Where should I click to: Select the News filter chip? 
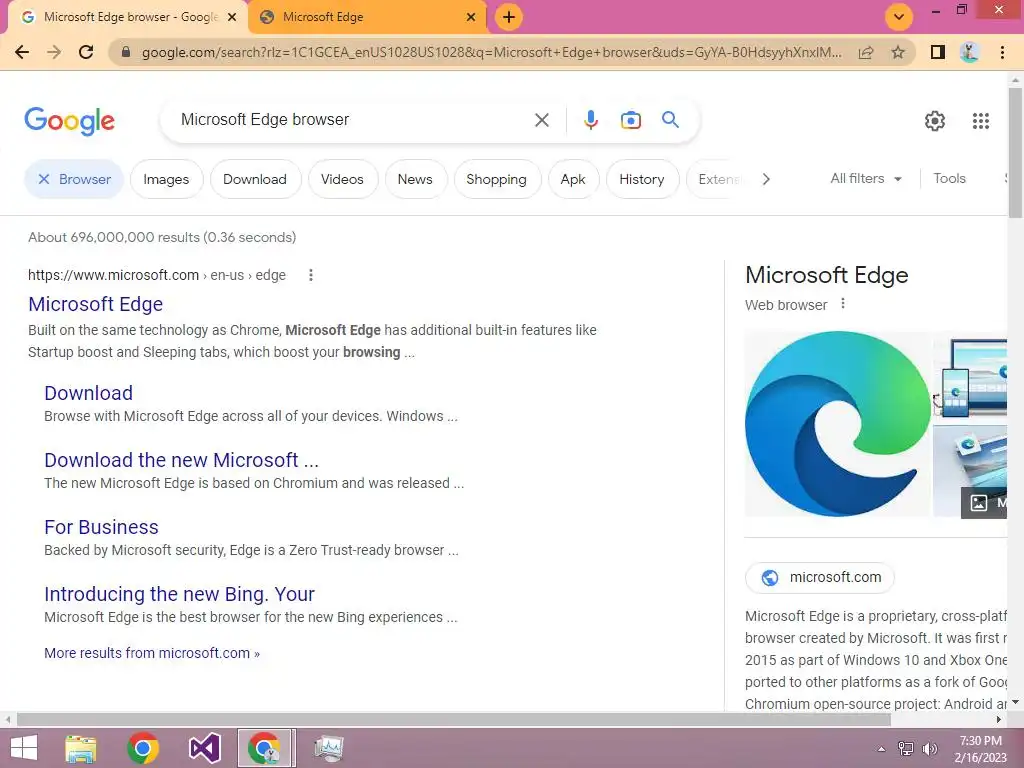[x=415, y=179]
